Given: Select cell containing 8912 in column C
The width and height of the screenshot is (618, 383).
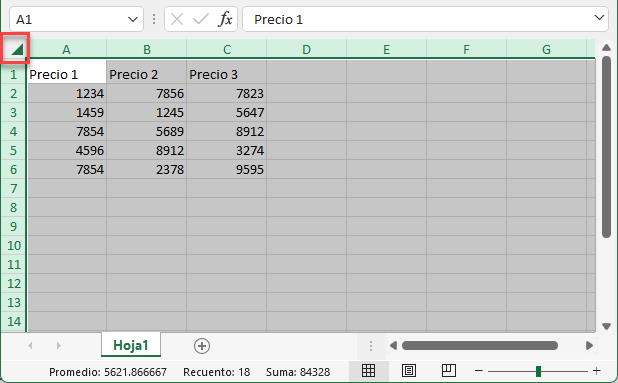Looking at the screenshot, I should tap(227, 131).
